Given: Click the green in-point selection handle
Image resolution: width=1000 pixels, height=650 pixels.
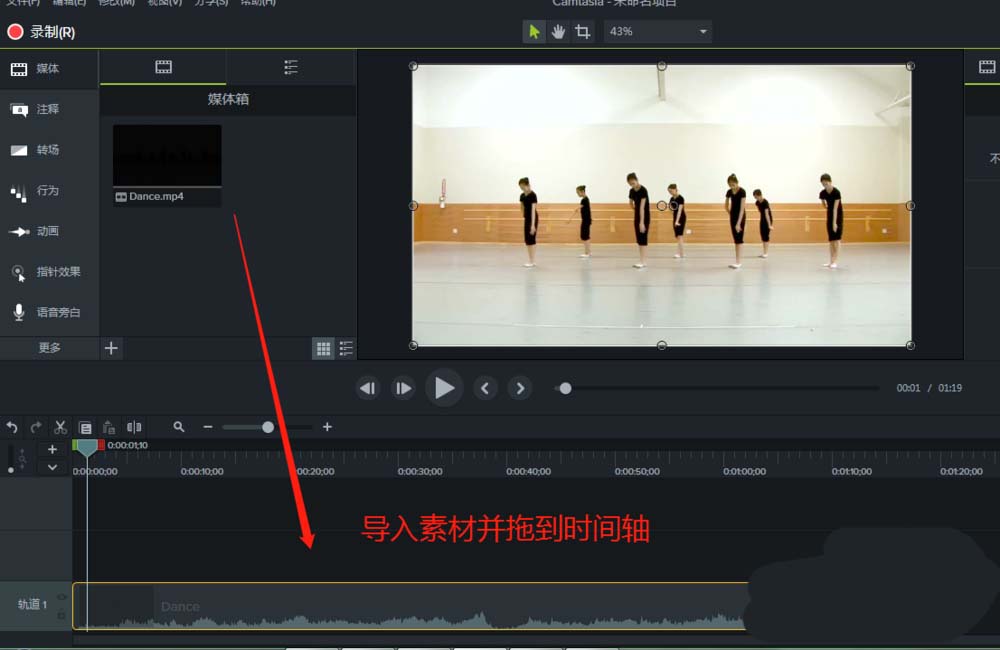Looking at the screenshot, I should [75, 445].
